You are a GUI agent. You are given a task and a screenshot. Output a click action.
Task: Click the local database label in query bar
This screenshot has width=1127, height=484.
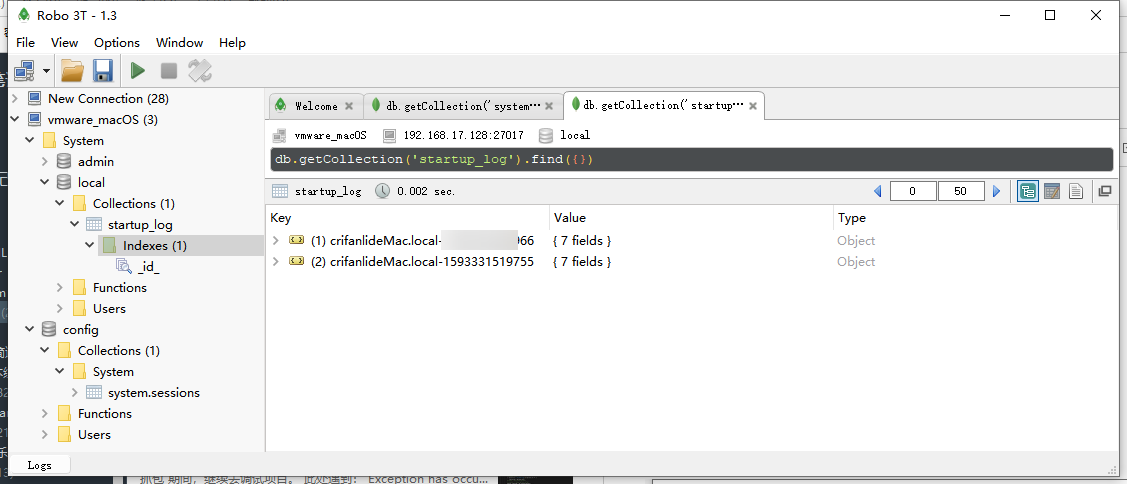coord(575,135)
